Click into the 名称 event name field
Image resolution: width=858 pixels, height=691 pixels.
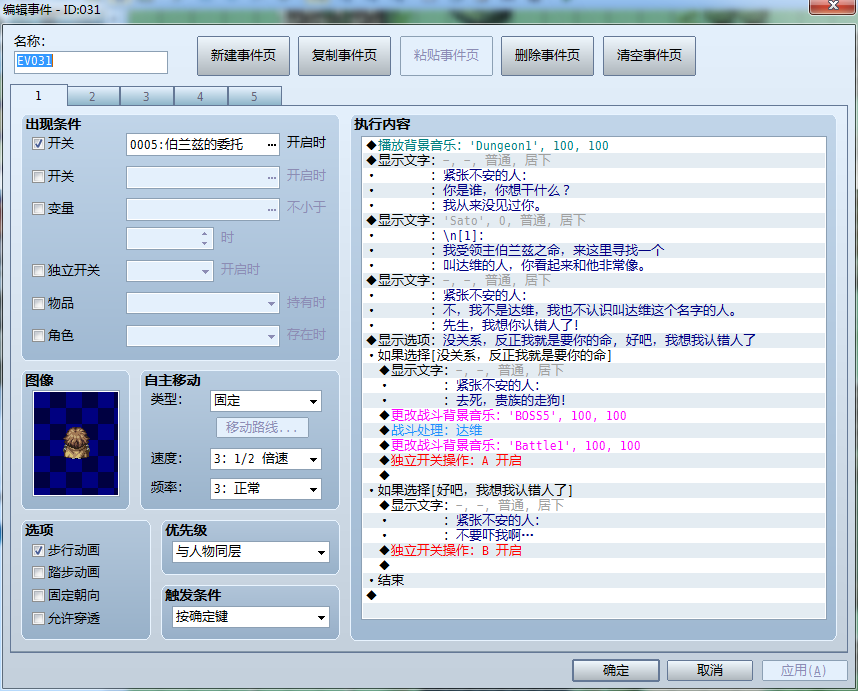tap(91, 62)
